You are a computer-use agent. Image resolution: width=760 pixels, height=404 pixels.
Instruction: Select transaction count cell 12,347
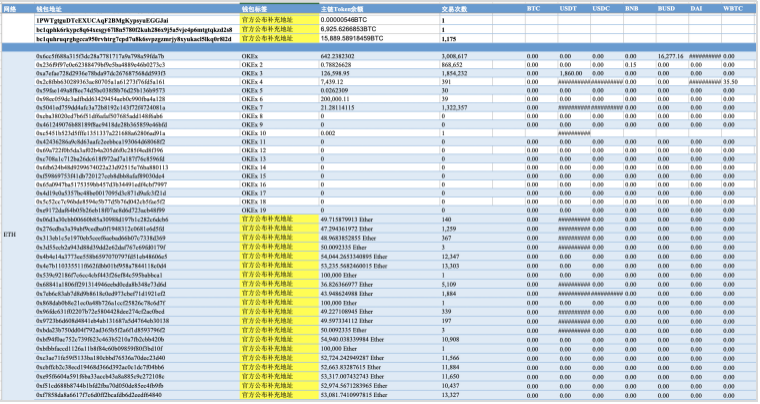pos(450,257)
